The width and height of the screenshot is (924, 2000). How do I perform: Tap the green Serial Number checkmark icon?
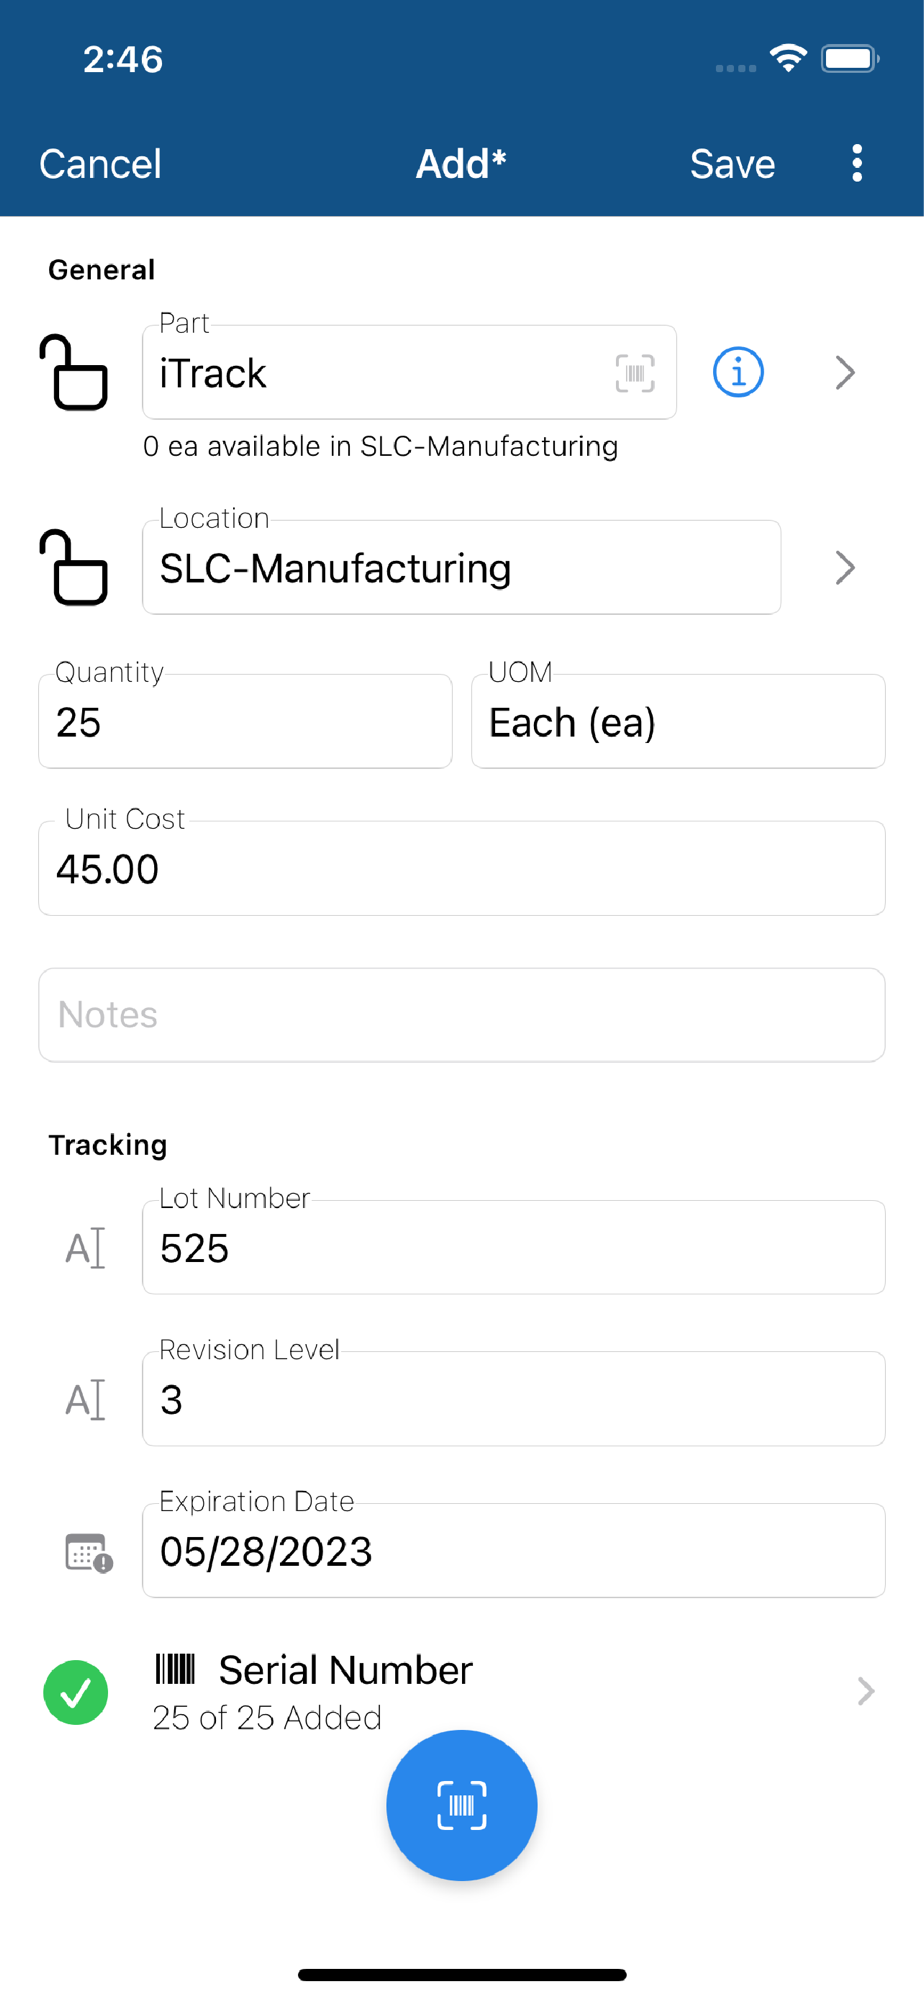tap(76, 1692)
